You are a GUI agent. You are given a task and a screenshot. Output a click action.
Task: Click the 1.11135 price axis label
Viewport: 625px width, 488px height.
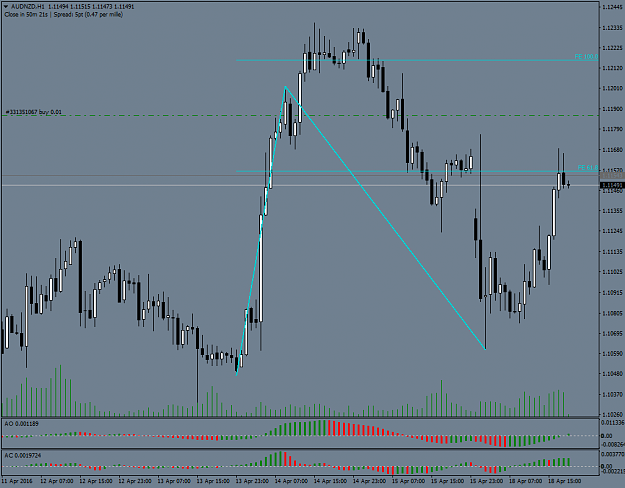(x=613, y=252)
